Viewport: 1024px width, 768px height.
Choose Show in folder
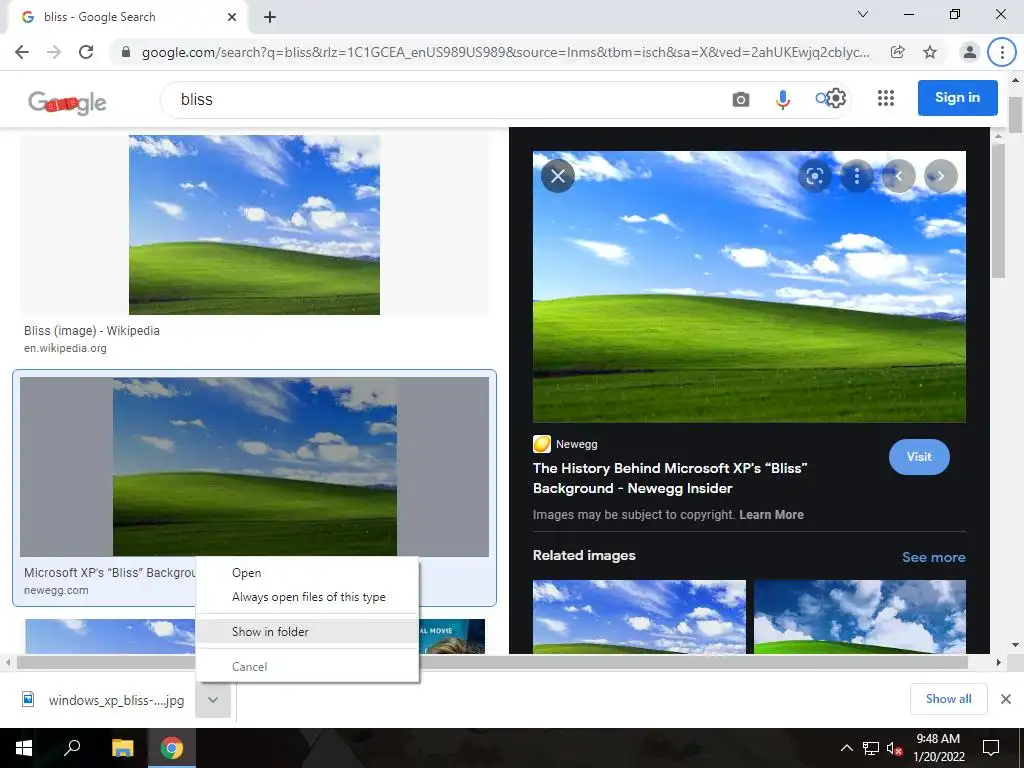pos(307,632)
